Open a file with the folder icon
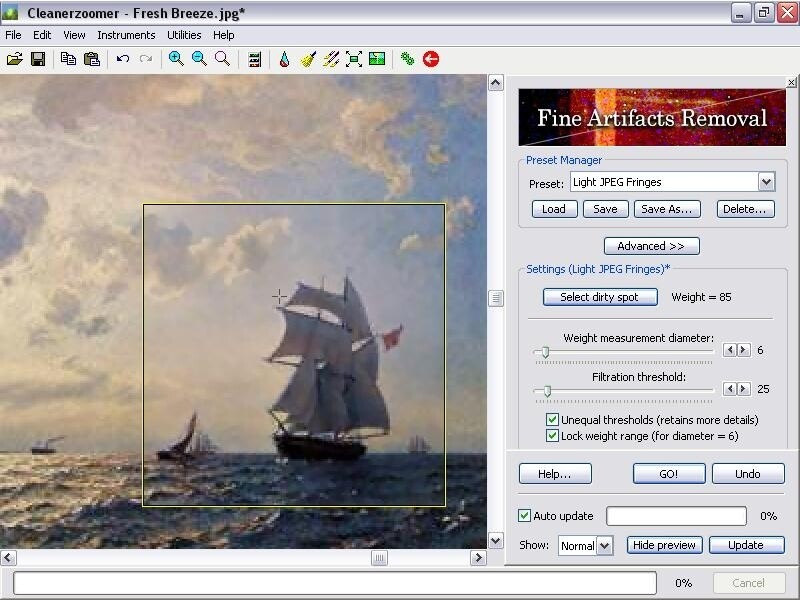The image size is (800, 600). point(15,59)
